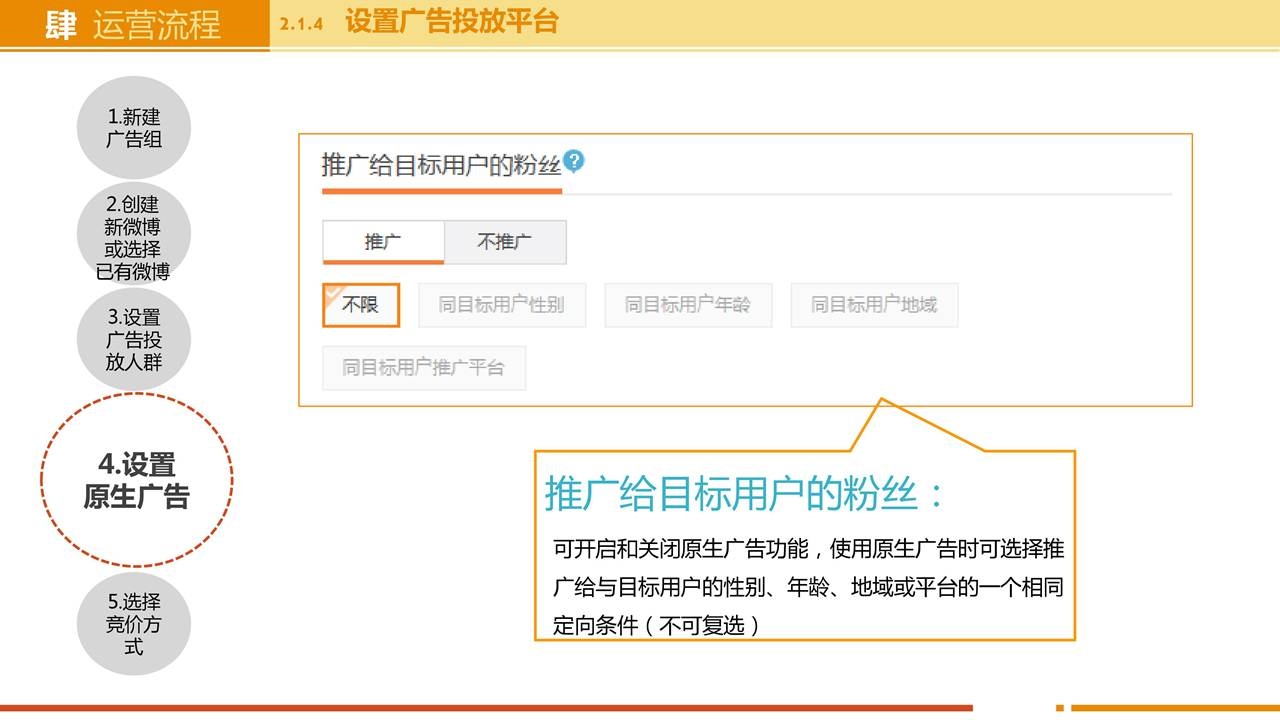Screen dimensions: 1280x720
Task: Click the 推广给目标用户的粉丝 panel heading
Action: coord(440,165)
